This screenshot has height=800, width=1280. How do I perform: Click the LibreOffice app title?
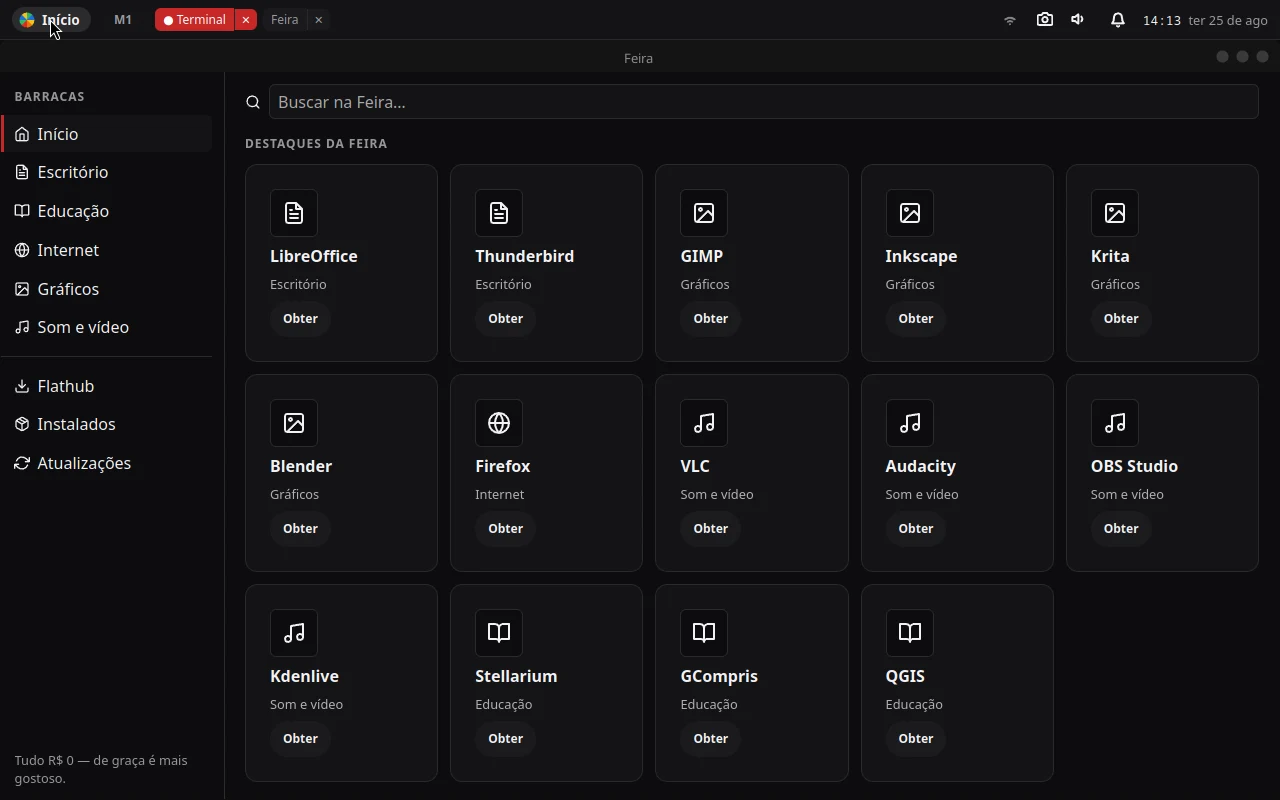[314, 256]
